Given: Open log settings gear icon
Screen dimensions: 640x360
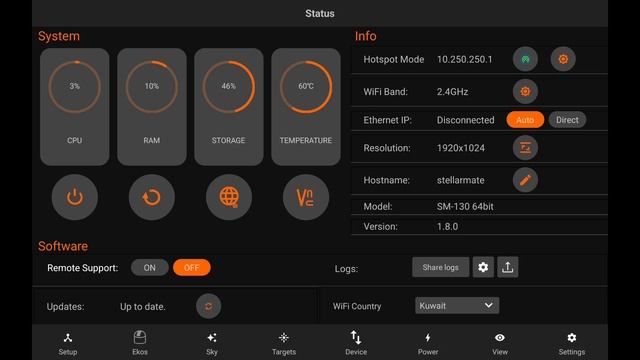Looking at the screenshot, I should pyautogui.click(x=483, y=267).
